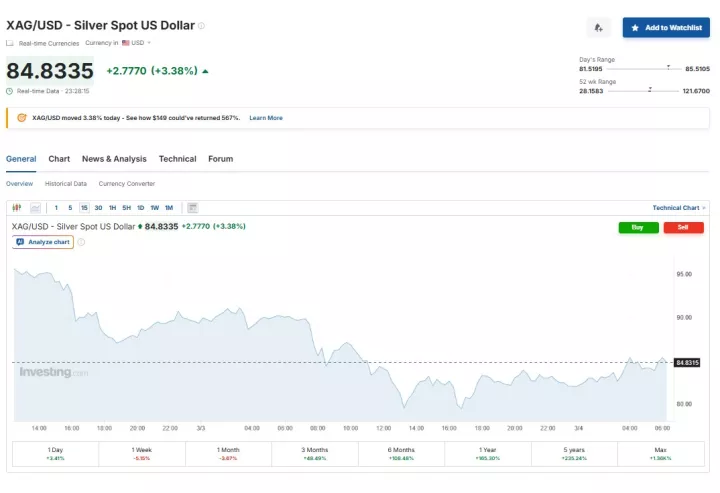Screen dimensions: 720x493
Task: Set chart interval to 1D
Action: (x=140, y=207)
